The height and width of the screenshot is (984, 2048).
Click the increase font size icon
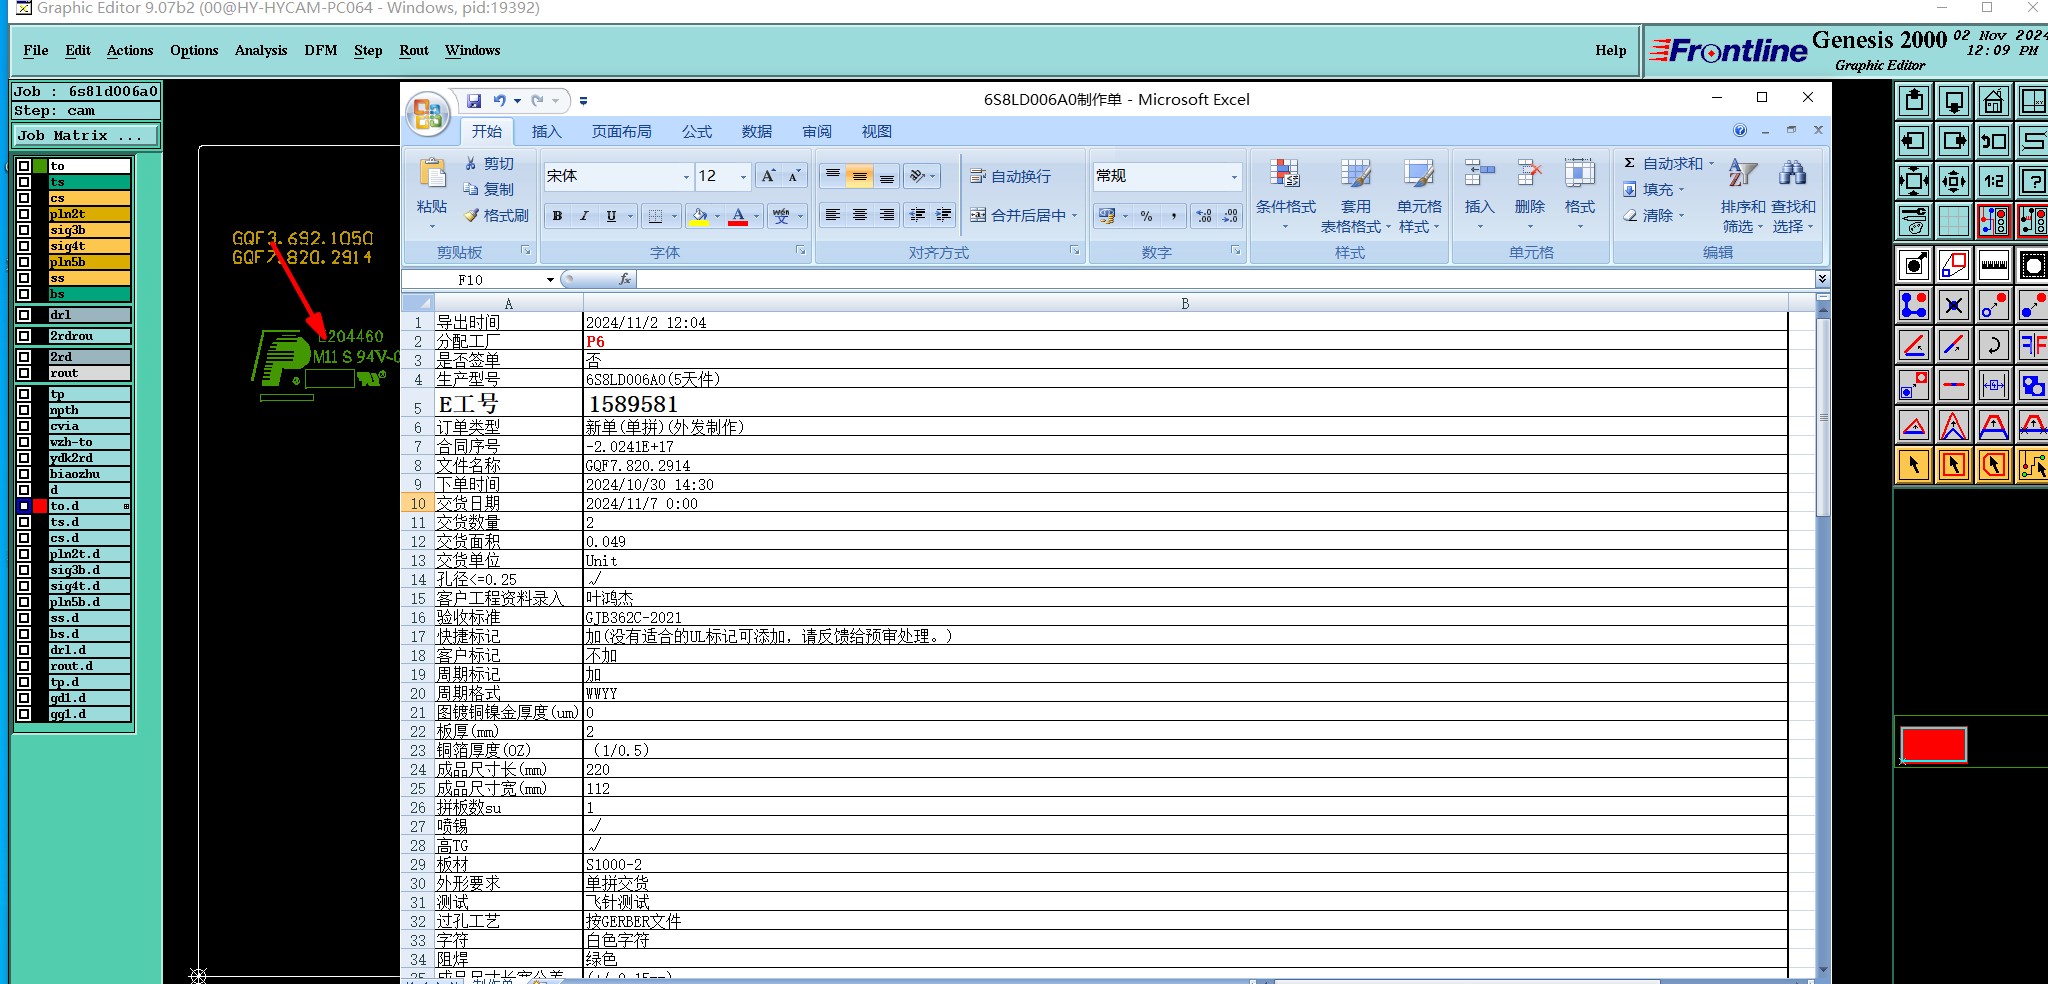pyautogui.click(x=768, y=176)
